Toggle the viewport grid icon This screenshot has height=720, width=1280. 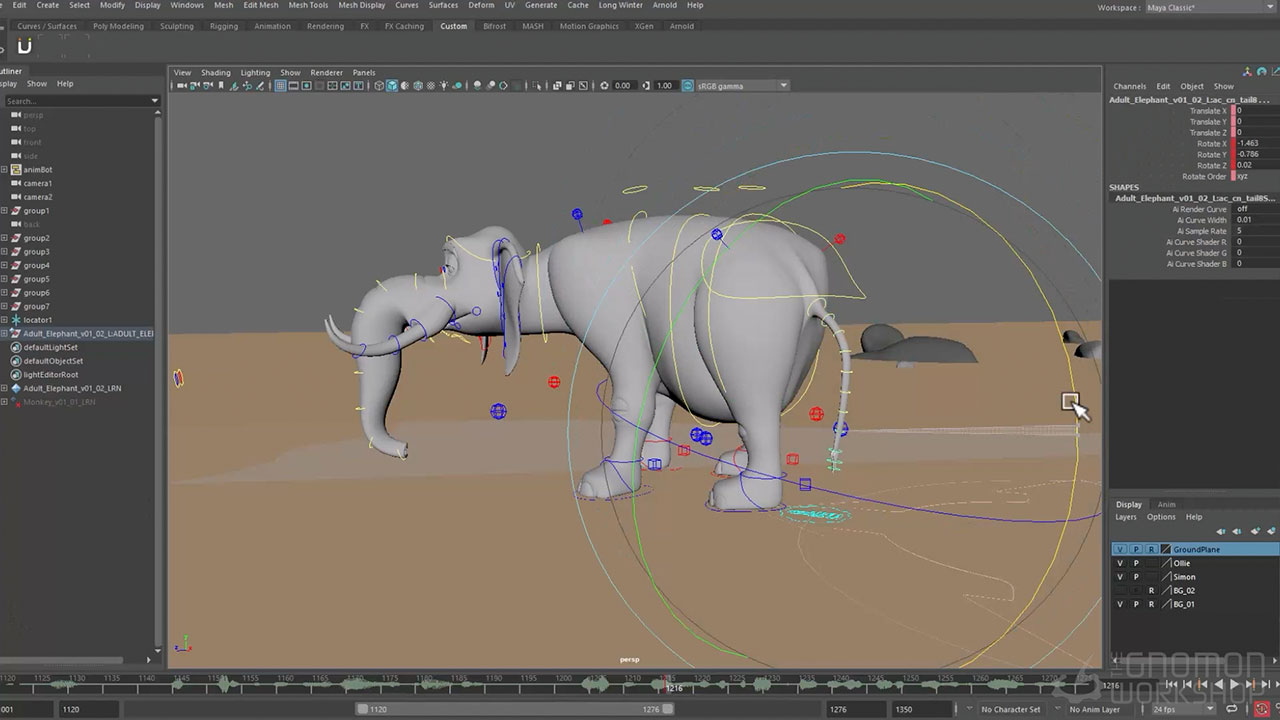[x=280, y=86]
